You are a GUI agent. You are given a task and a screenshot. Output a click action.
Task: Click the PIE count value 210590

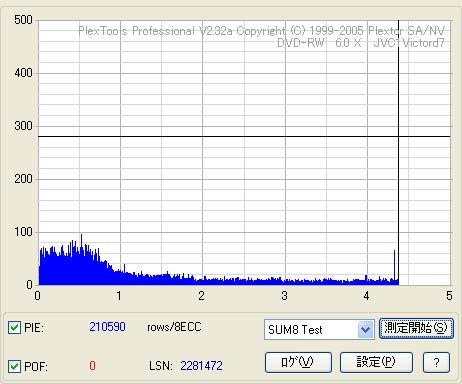tap(107, 327)
